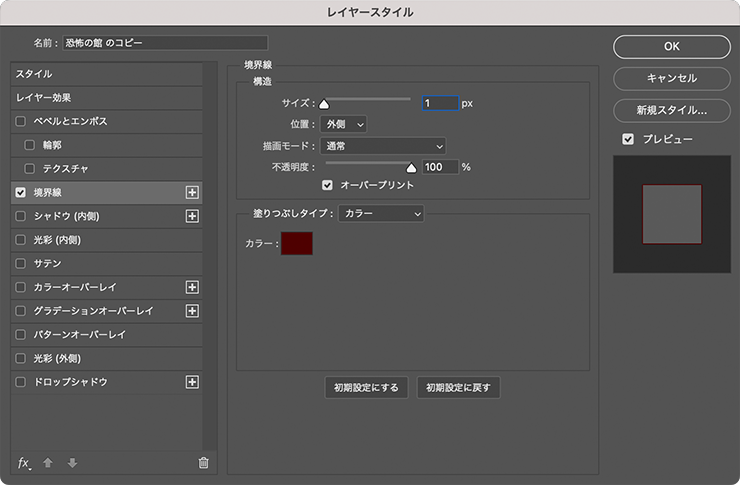This screenshot has width=740, height=485.
Task: Toggle the オーバープリント checkbox
Action: (327, 185)
